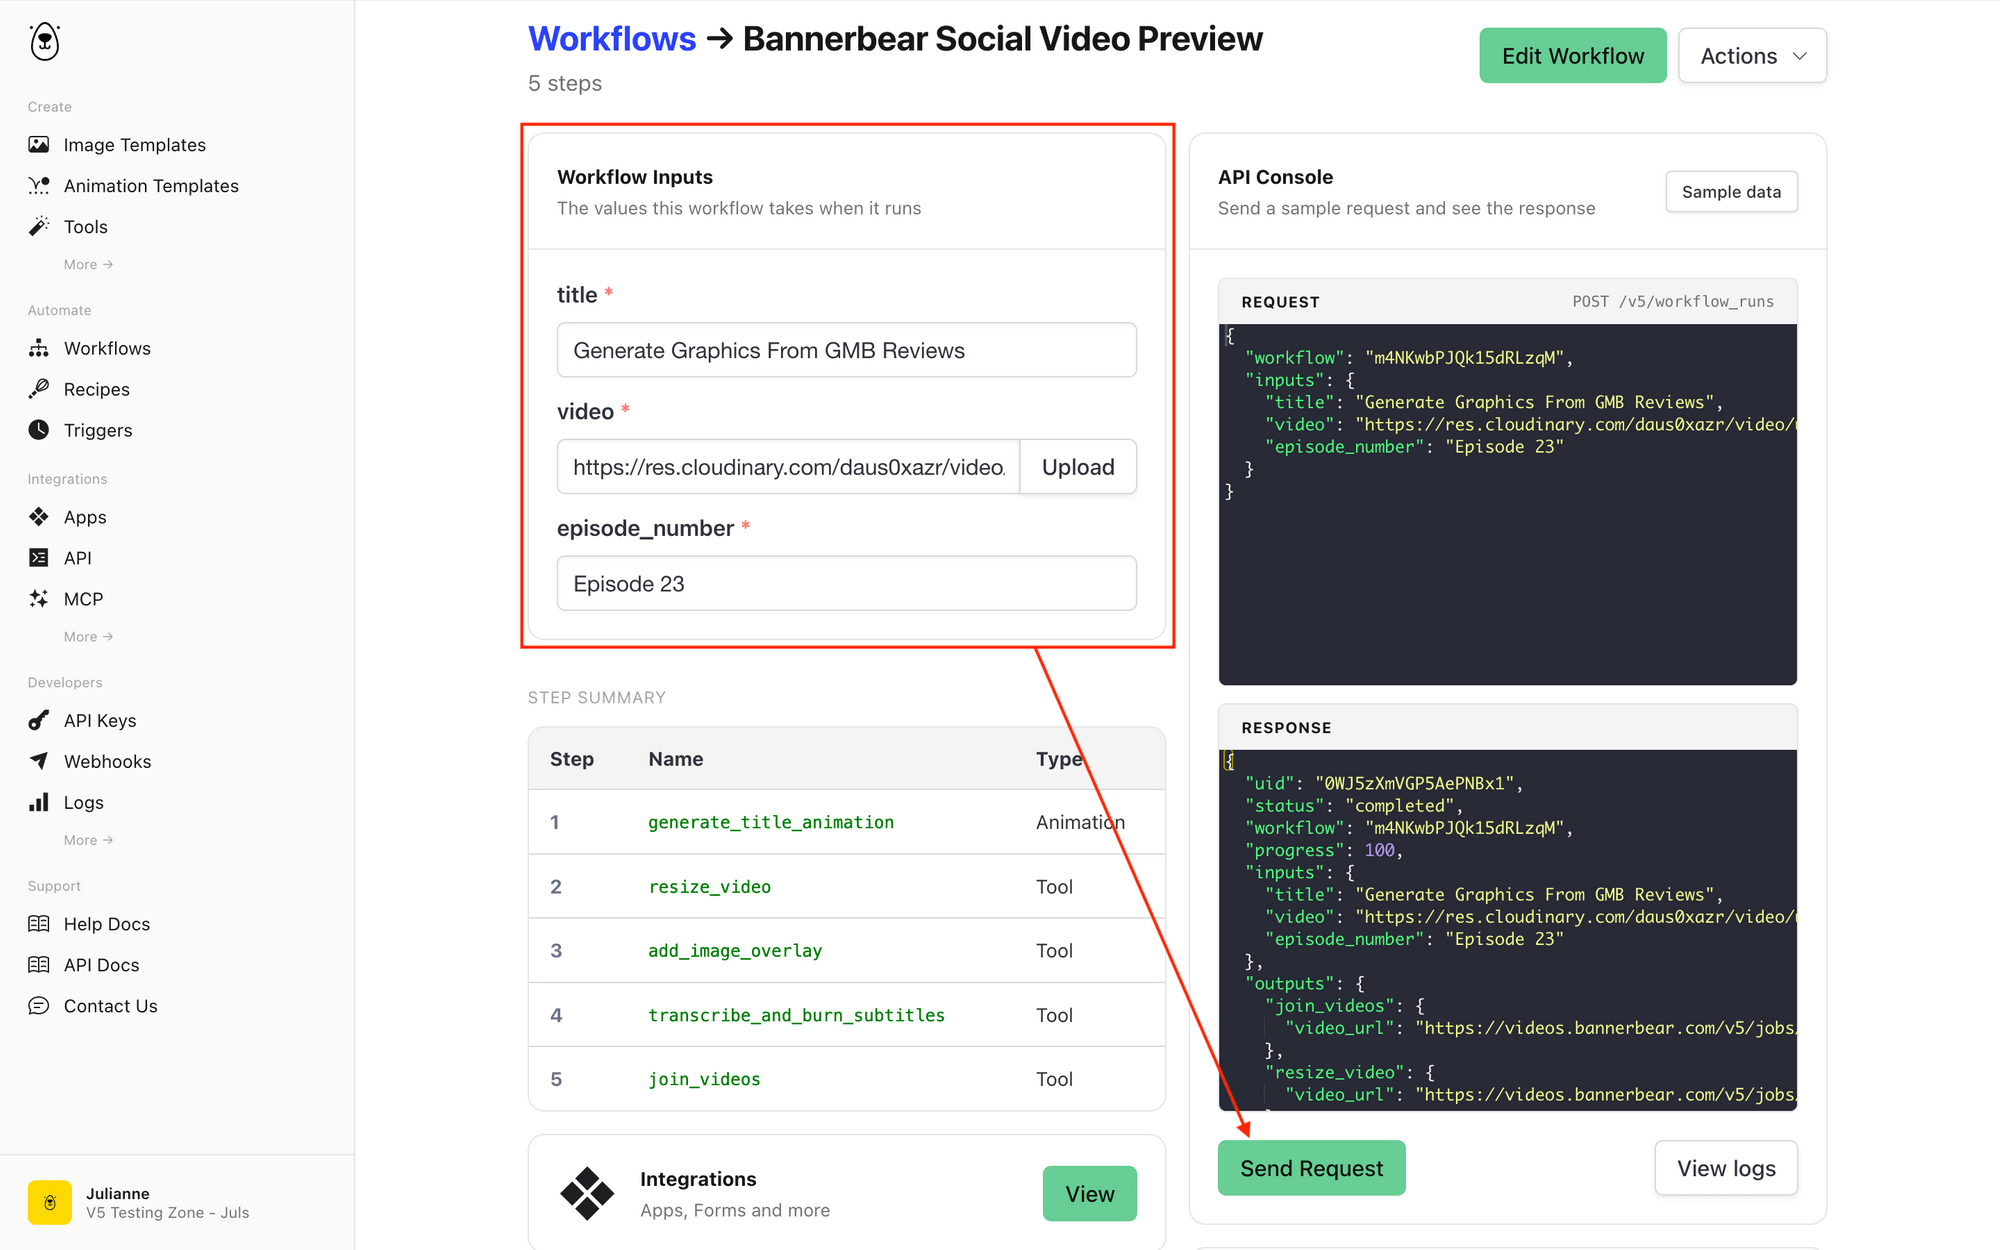
Task: Open Workflows hierarchy icon in sidebar
Action: click(x=39, y=348)
